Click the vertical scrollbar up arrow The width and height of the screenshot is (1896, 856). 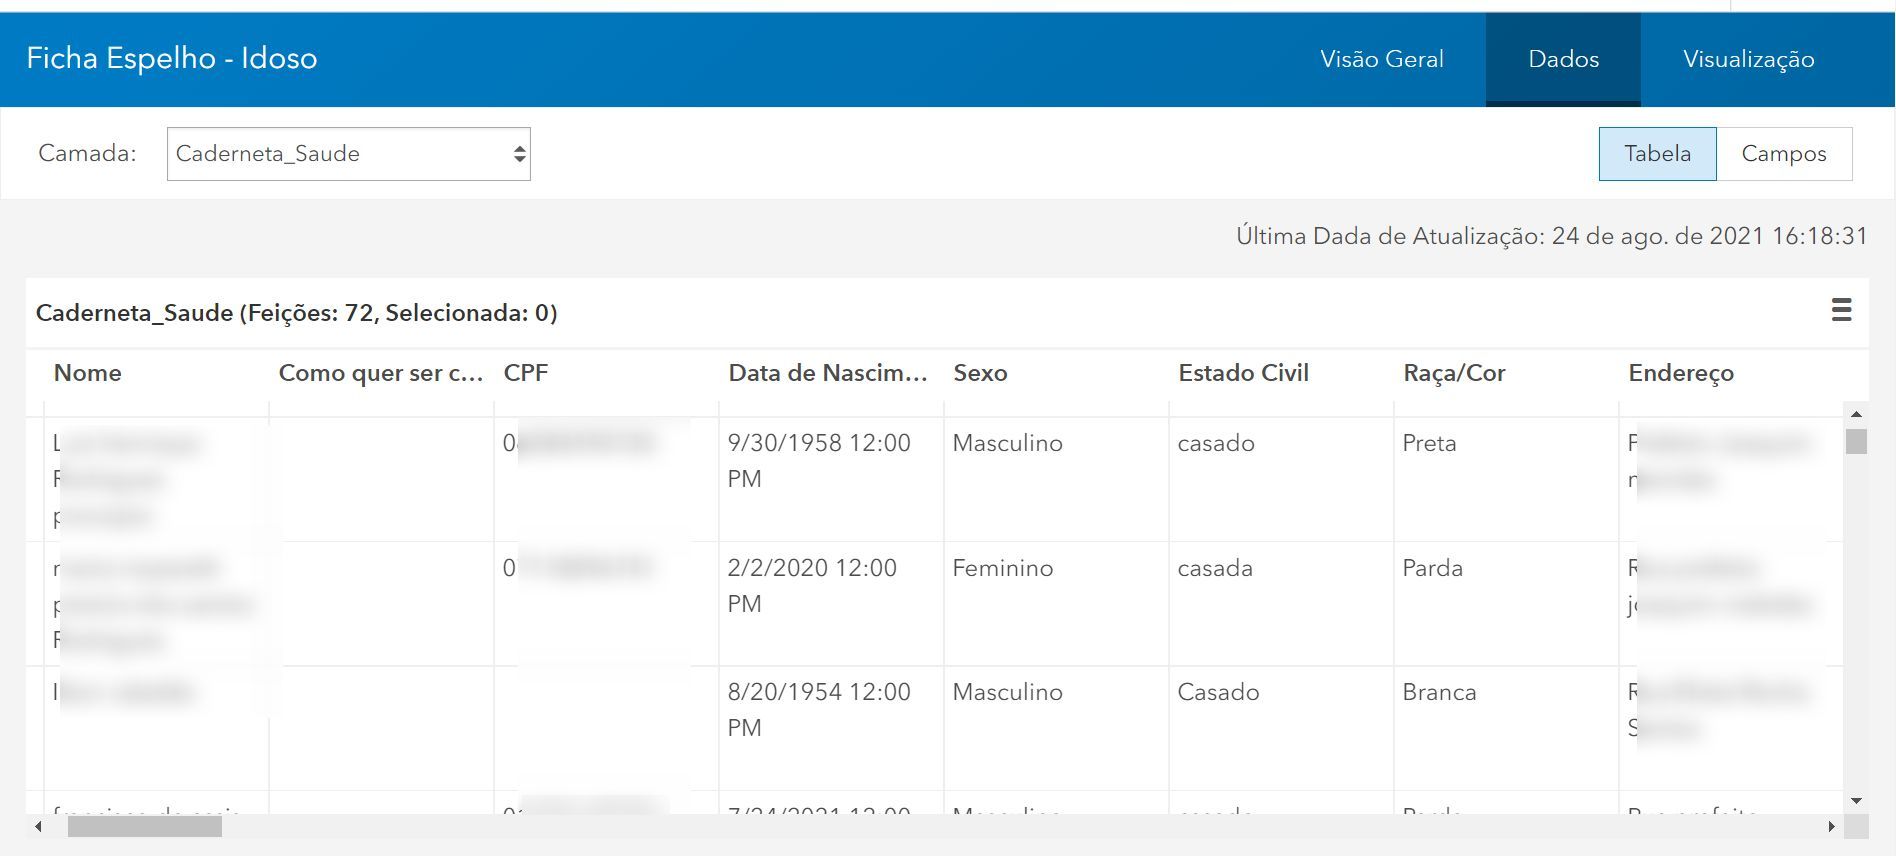coord(1856,414)
